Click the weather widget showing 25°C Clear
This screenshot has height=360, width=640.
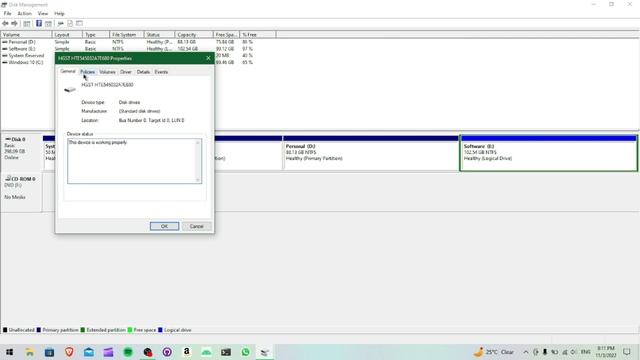pos(494,352)
